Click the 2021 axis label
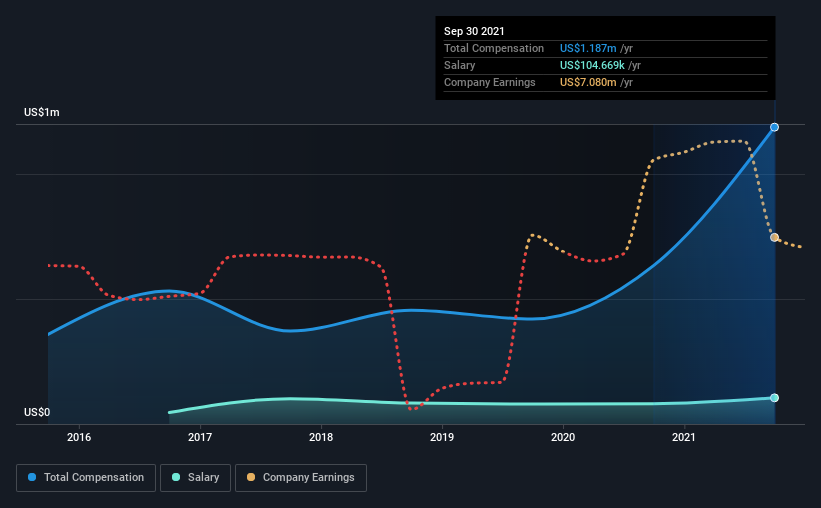Viewport: 821px width, 508px height. coord(684,437)
